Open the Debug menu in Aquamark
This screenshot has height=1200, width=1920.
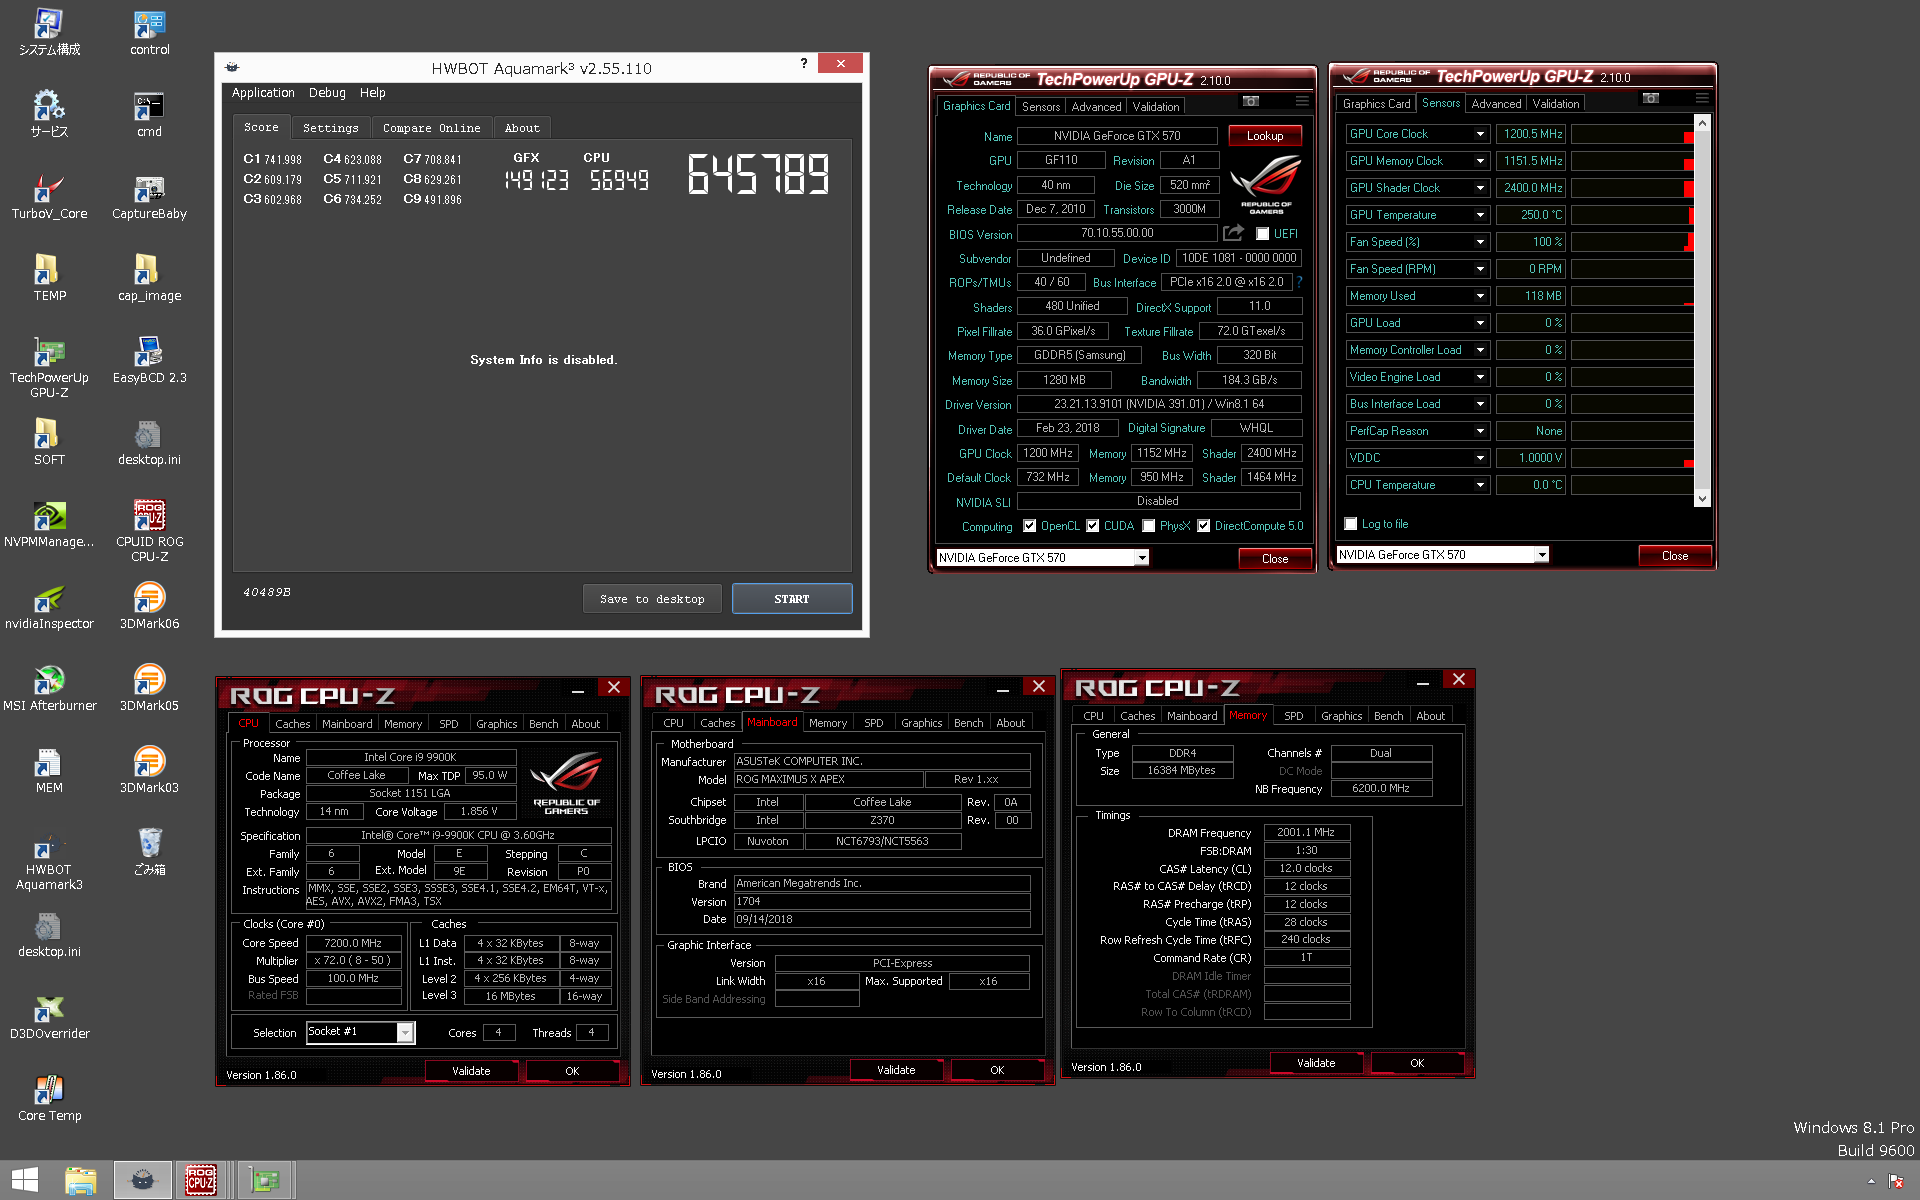tap(327, 93)
